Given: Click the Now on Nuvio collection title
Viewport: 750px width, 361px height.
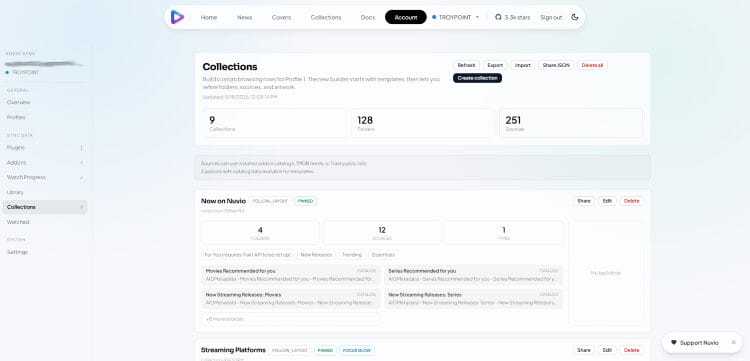Looking at the screenshot, I should pyautogui.click(x=223, y=201).
